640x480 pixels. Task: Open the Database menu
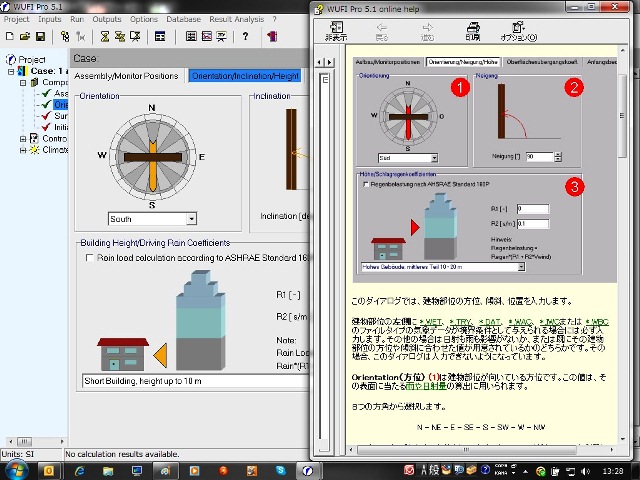pyautogui.click(x=183, y=19)
